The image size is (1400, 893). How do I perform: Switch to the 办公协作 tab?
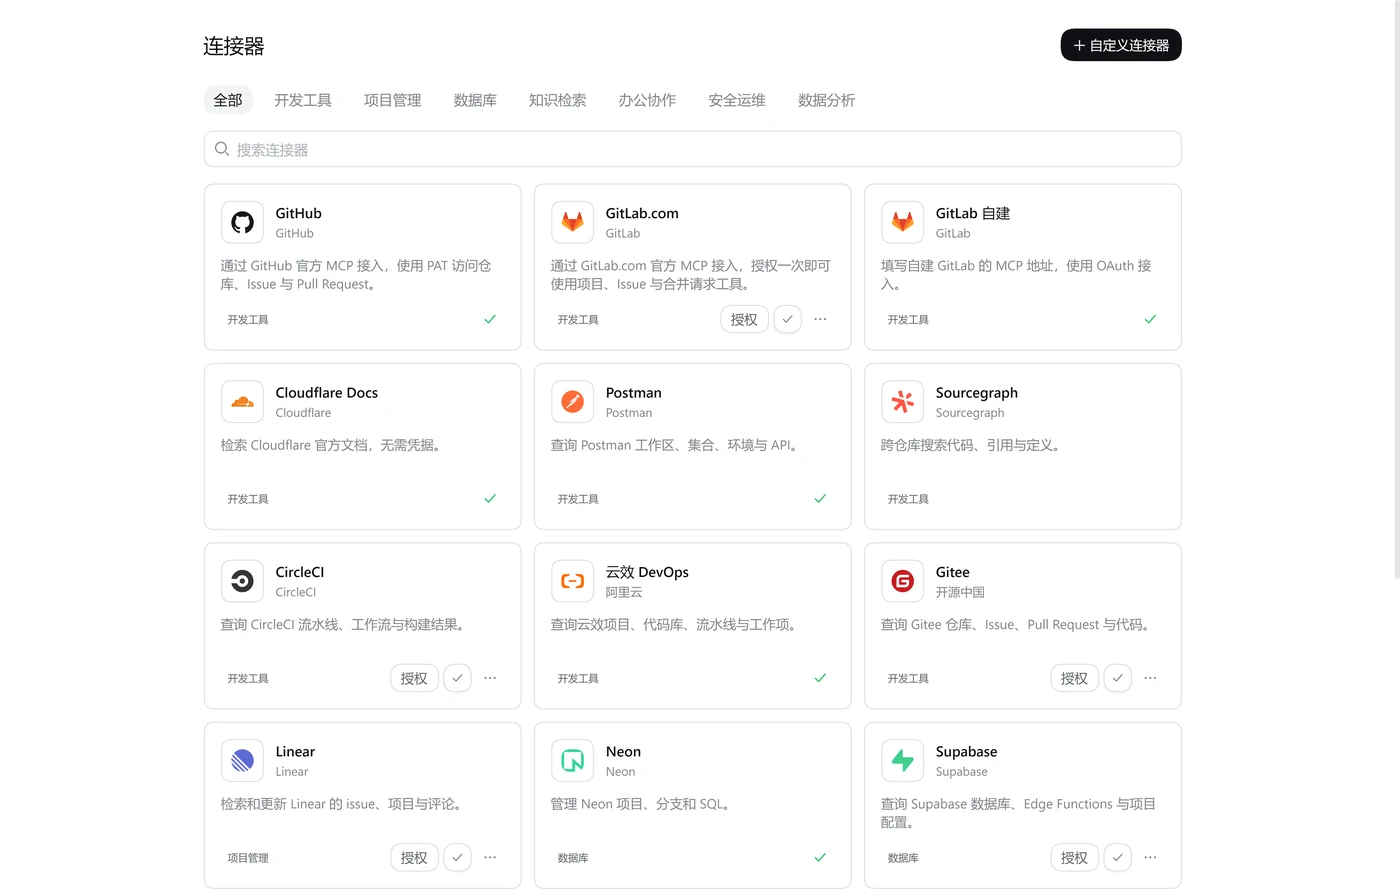point(647,100)
